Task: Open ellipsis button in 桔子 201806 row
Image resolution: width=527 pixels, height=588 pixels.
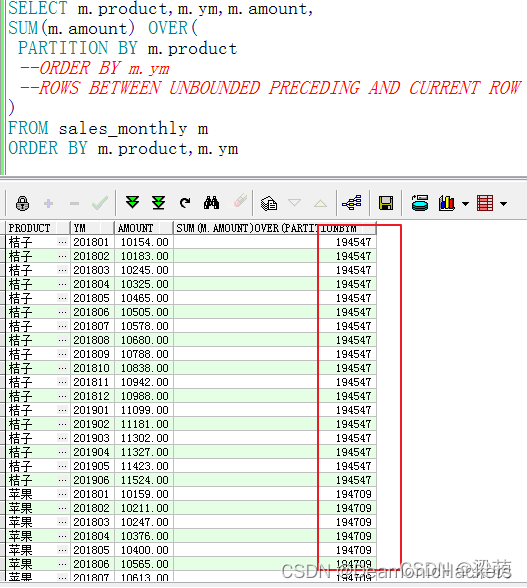Action: tap(63, 312)
